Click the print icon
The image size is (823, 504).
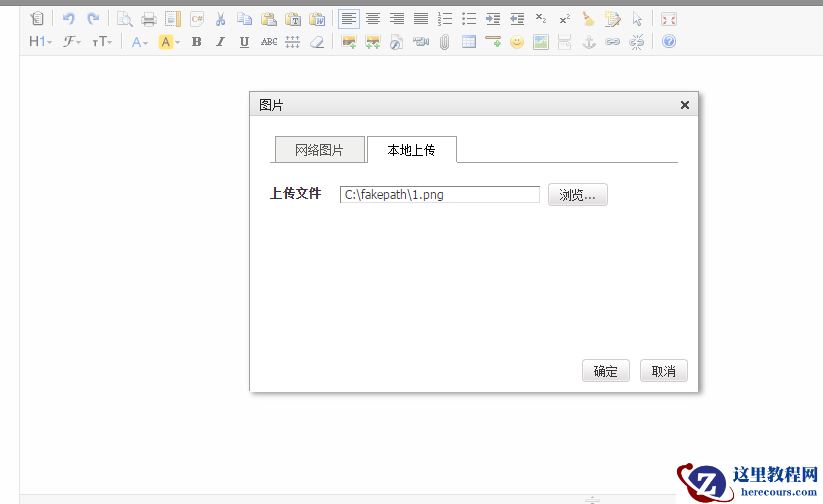point(149,19)
